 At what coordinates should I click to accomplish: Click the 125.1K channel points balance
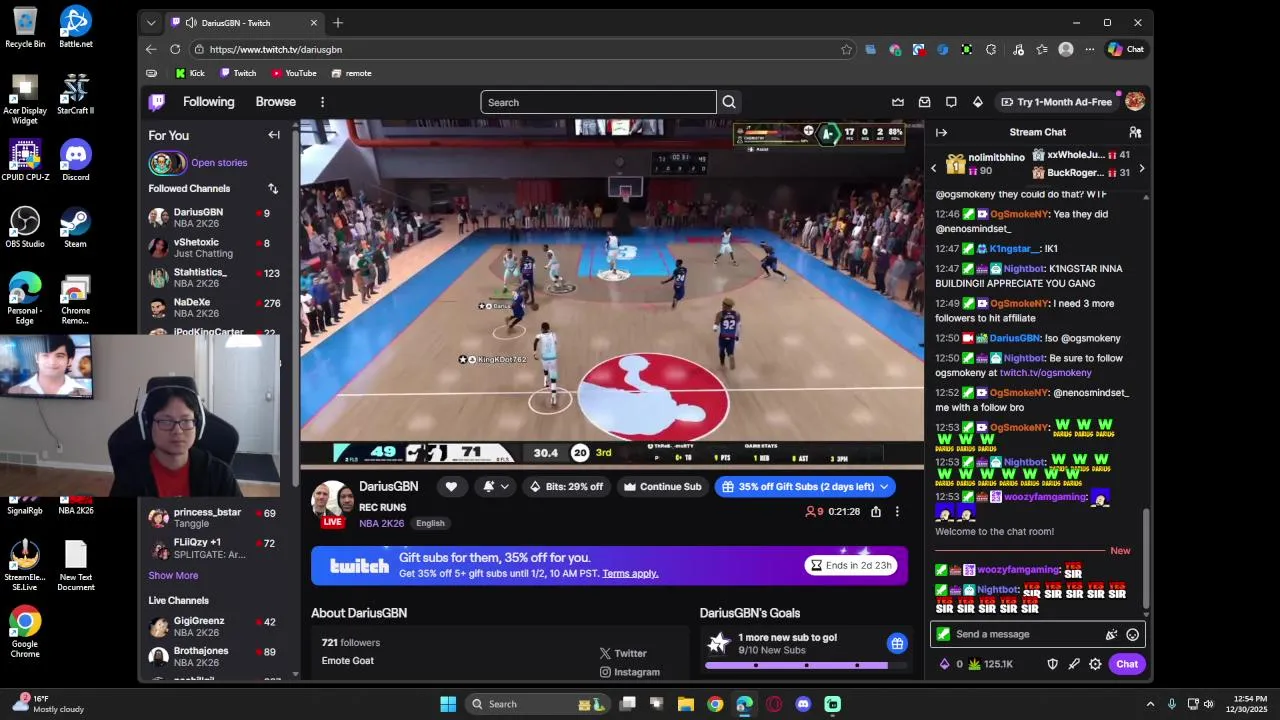tap(990, 664)
